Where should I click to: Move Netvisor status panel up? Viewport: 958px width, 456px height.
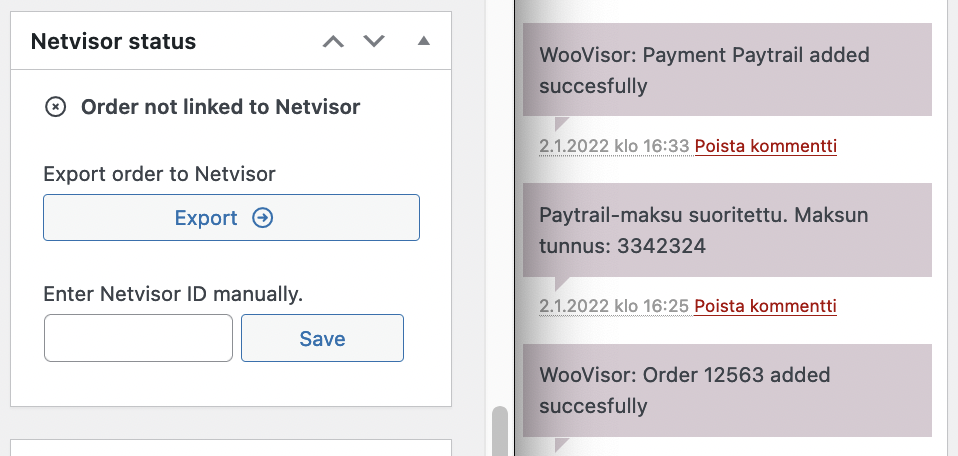point(333,42)
